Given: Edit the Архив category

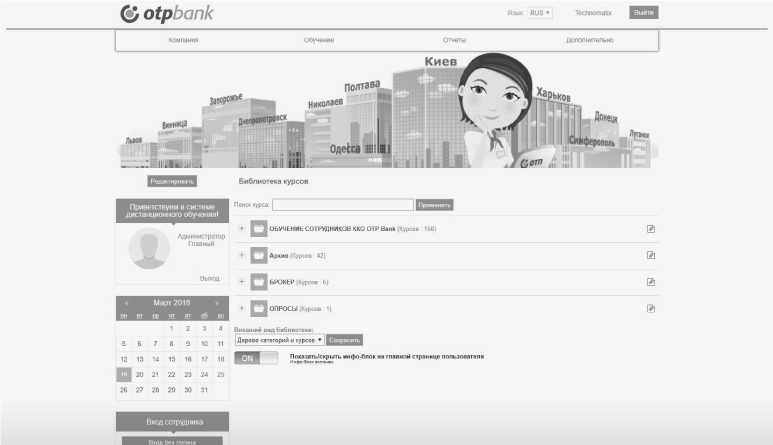Looking at the screenshot, I should [651, 255].
